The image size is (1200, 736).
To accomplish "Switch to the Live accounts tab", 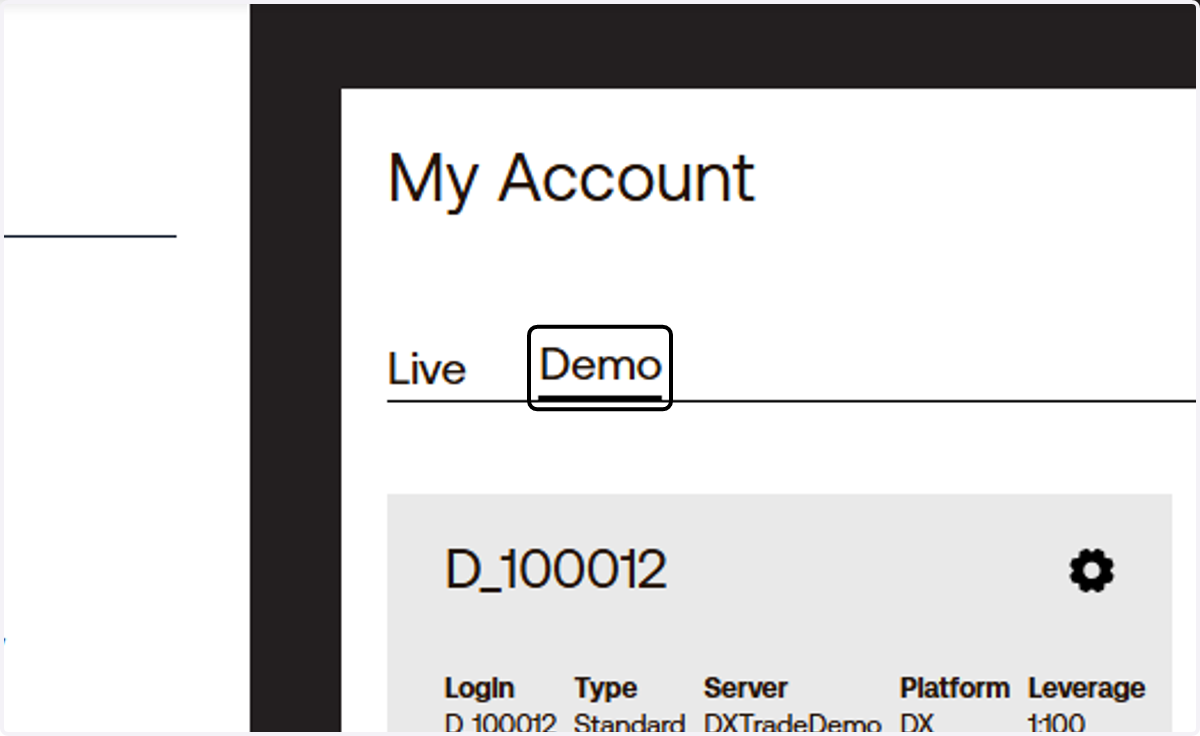I will point(427,369).
